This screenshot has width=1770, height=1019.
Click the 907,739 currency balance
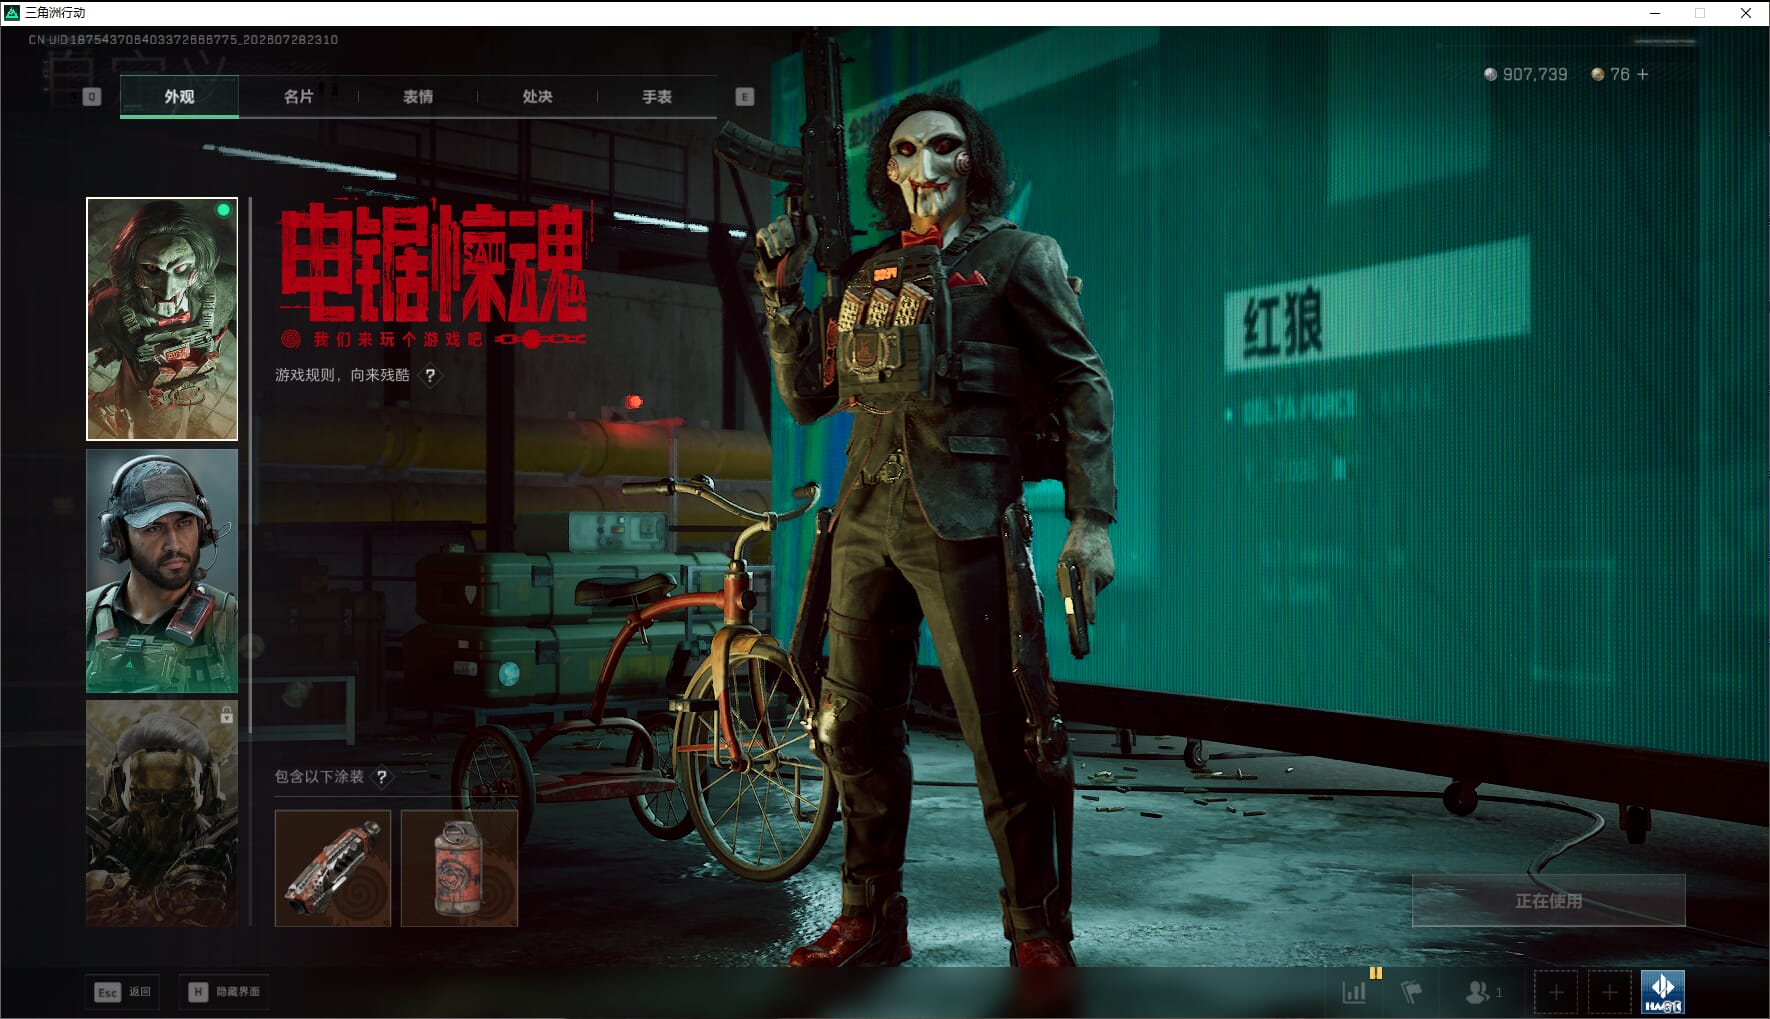tap(1535, 74)
